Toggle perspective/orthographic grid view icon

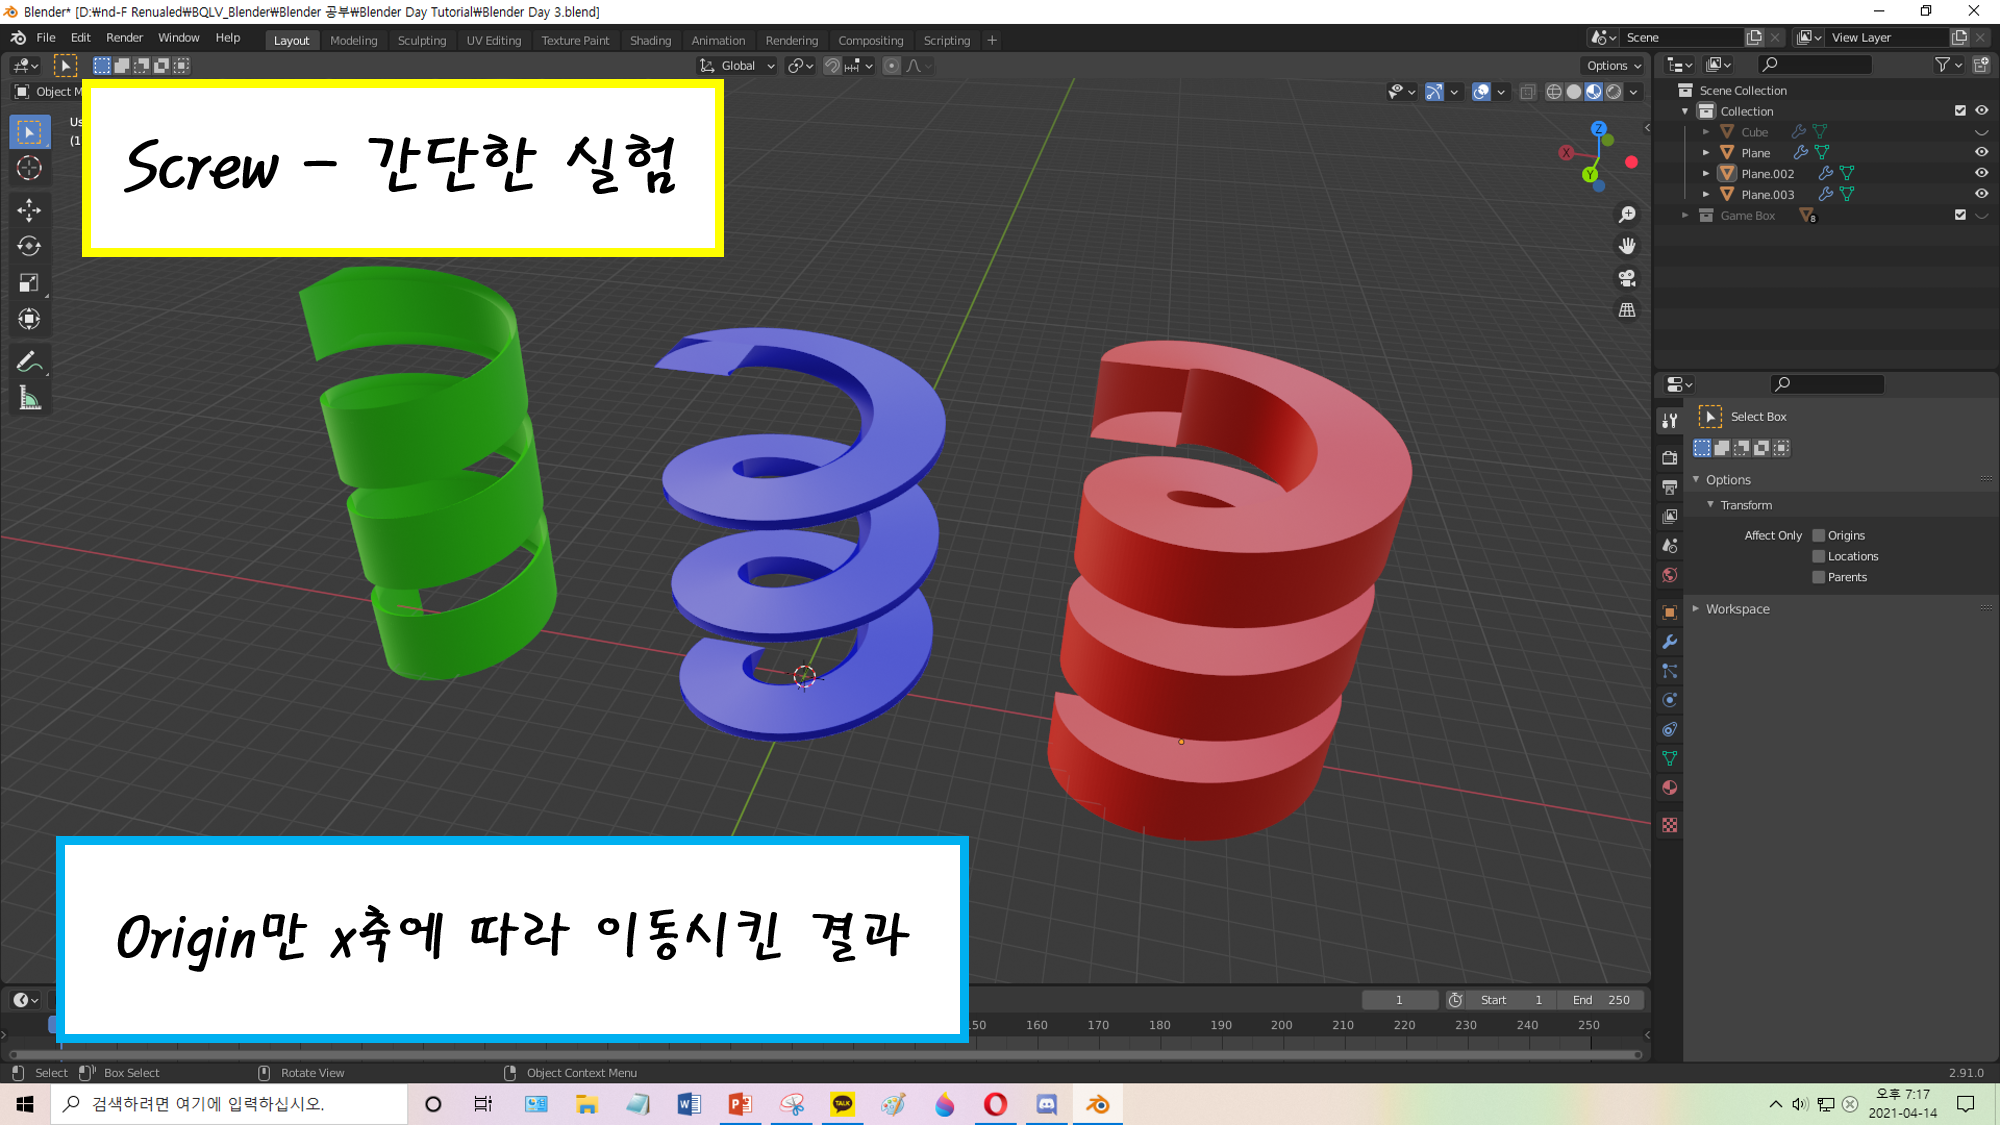pyautogui.click(x=1627, y=310)
